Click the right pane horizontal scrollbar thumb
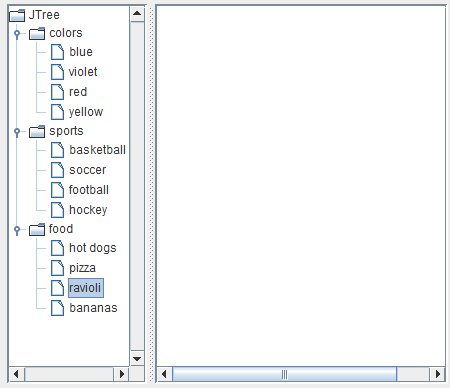 284,374
